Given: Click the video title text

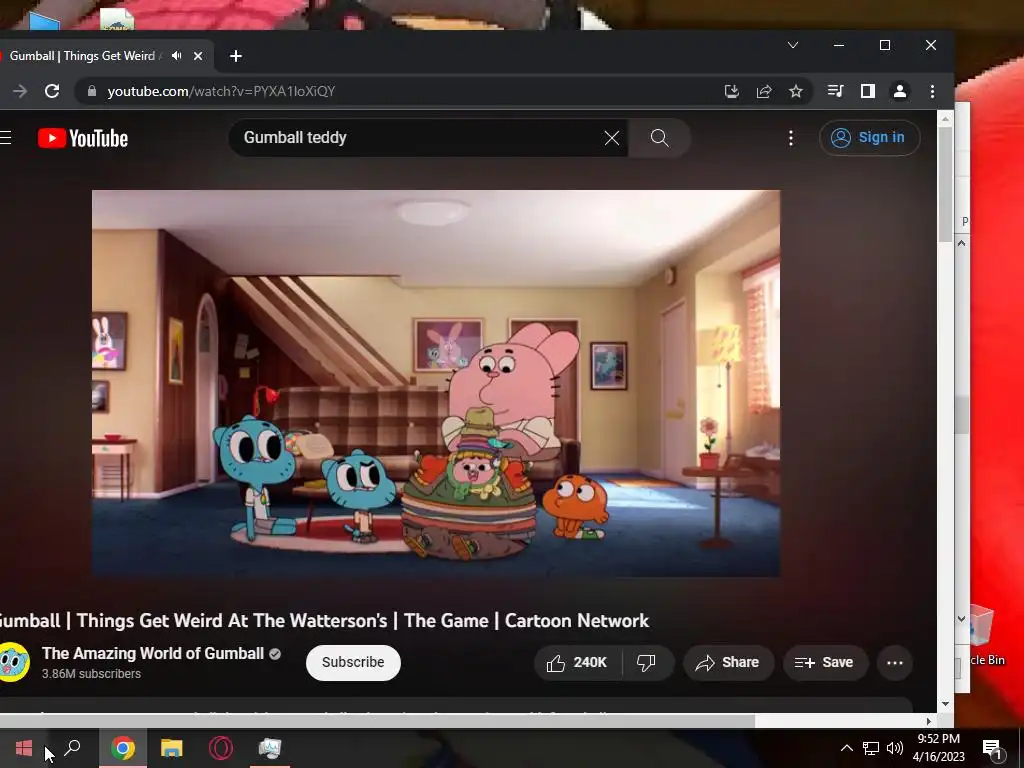Looking at the screenshot, I should coord(325,620).
